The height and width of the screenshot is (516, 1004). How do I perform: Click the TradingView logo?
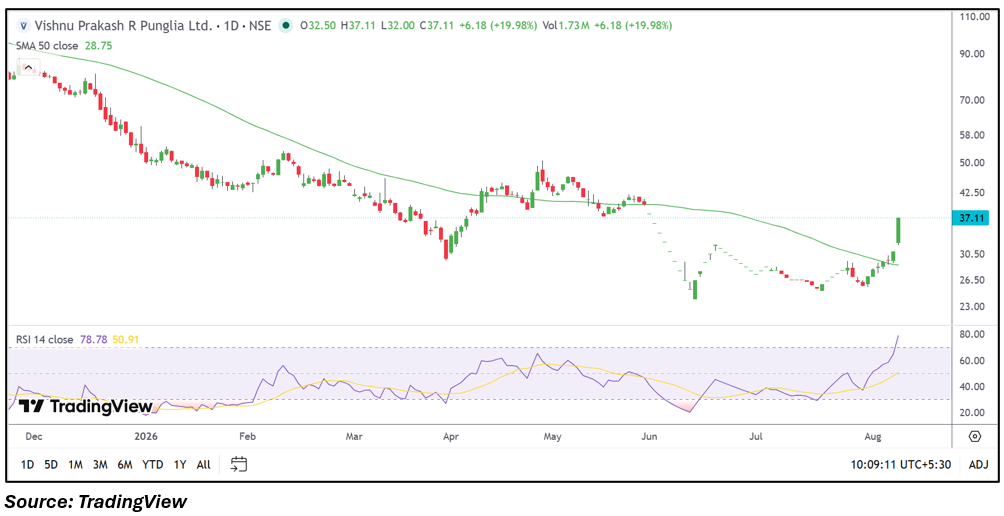[x=85, y=406]
